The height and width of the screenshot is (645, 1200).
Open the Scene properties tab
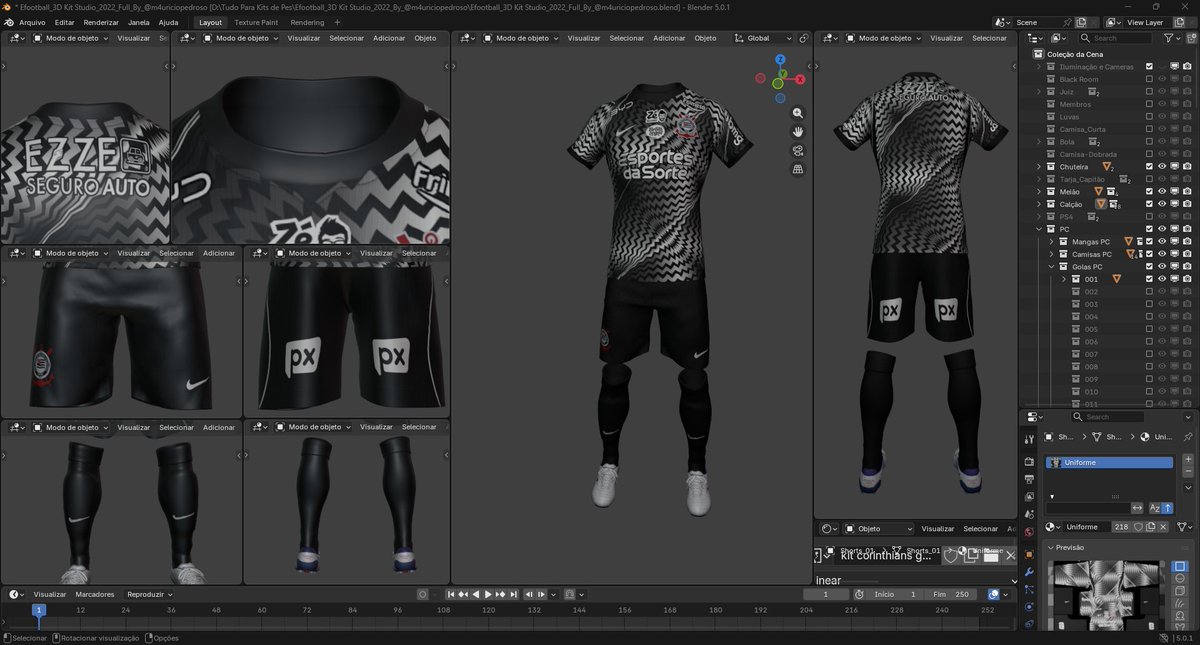pos(1029,514)
